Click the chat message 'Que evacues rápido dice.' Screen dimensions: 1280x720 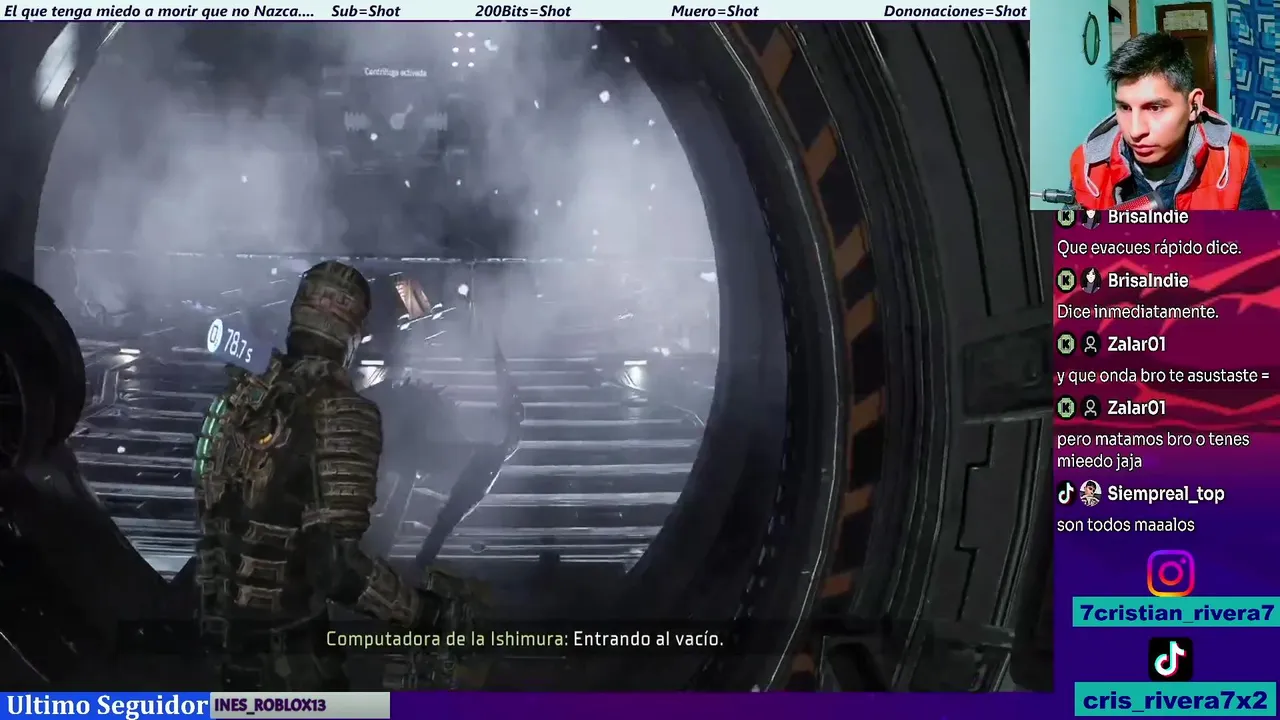1148,248
